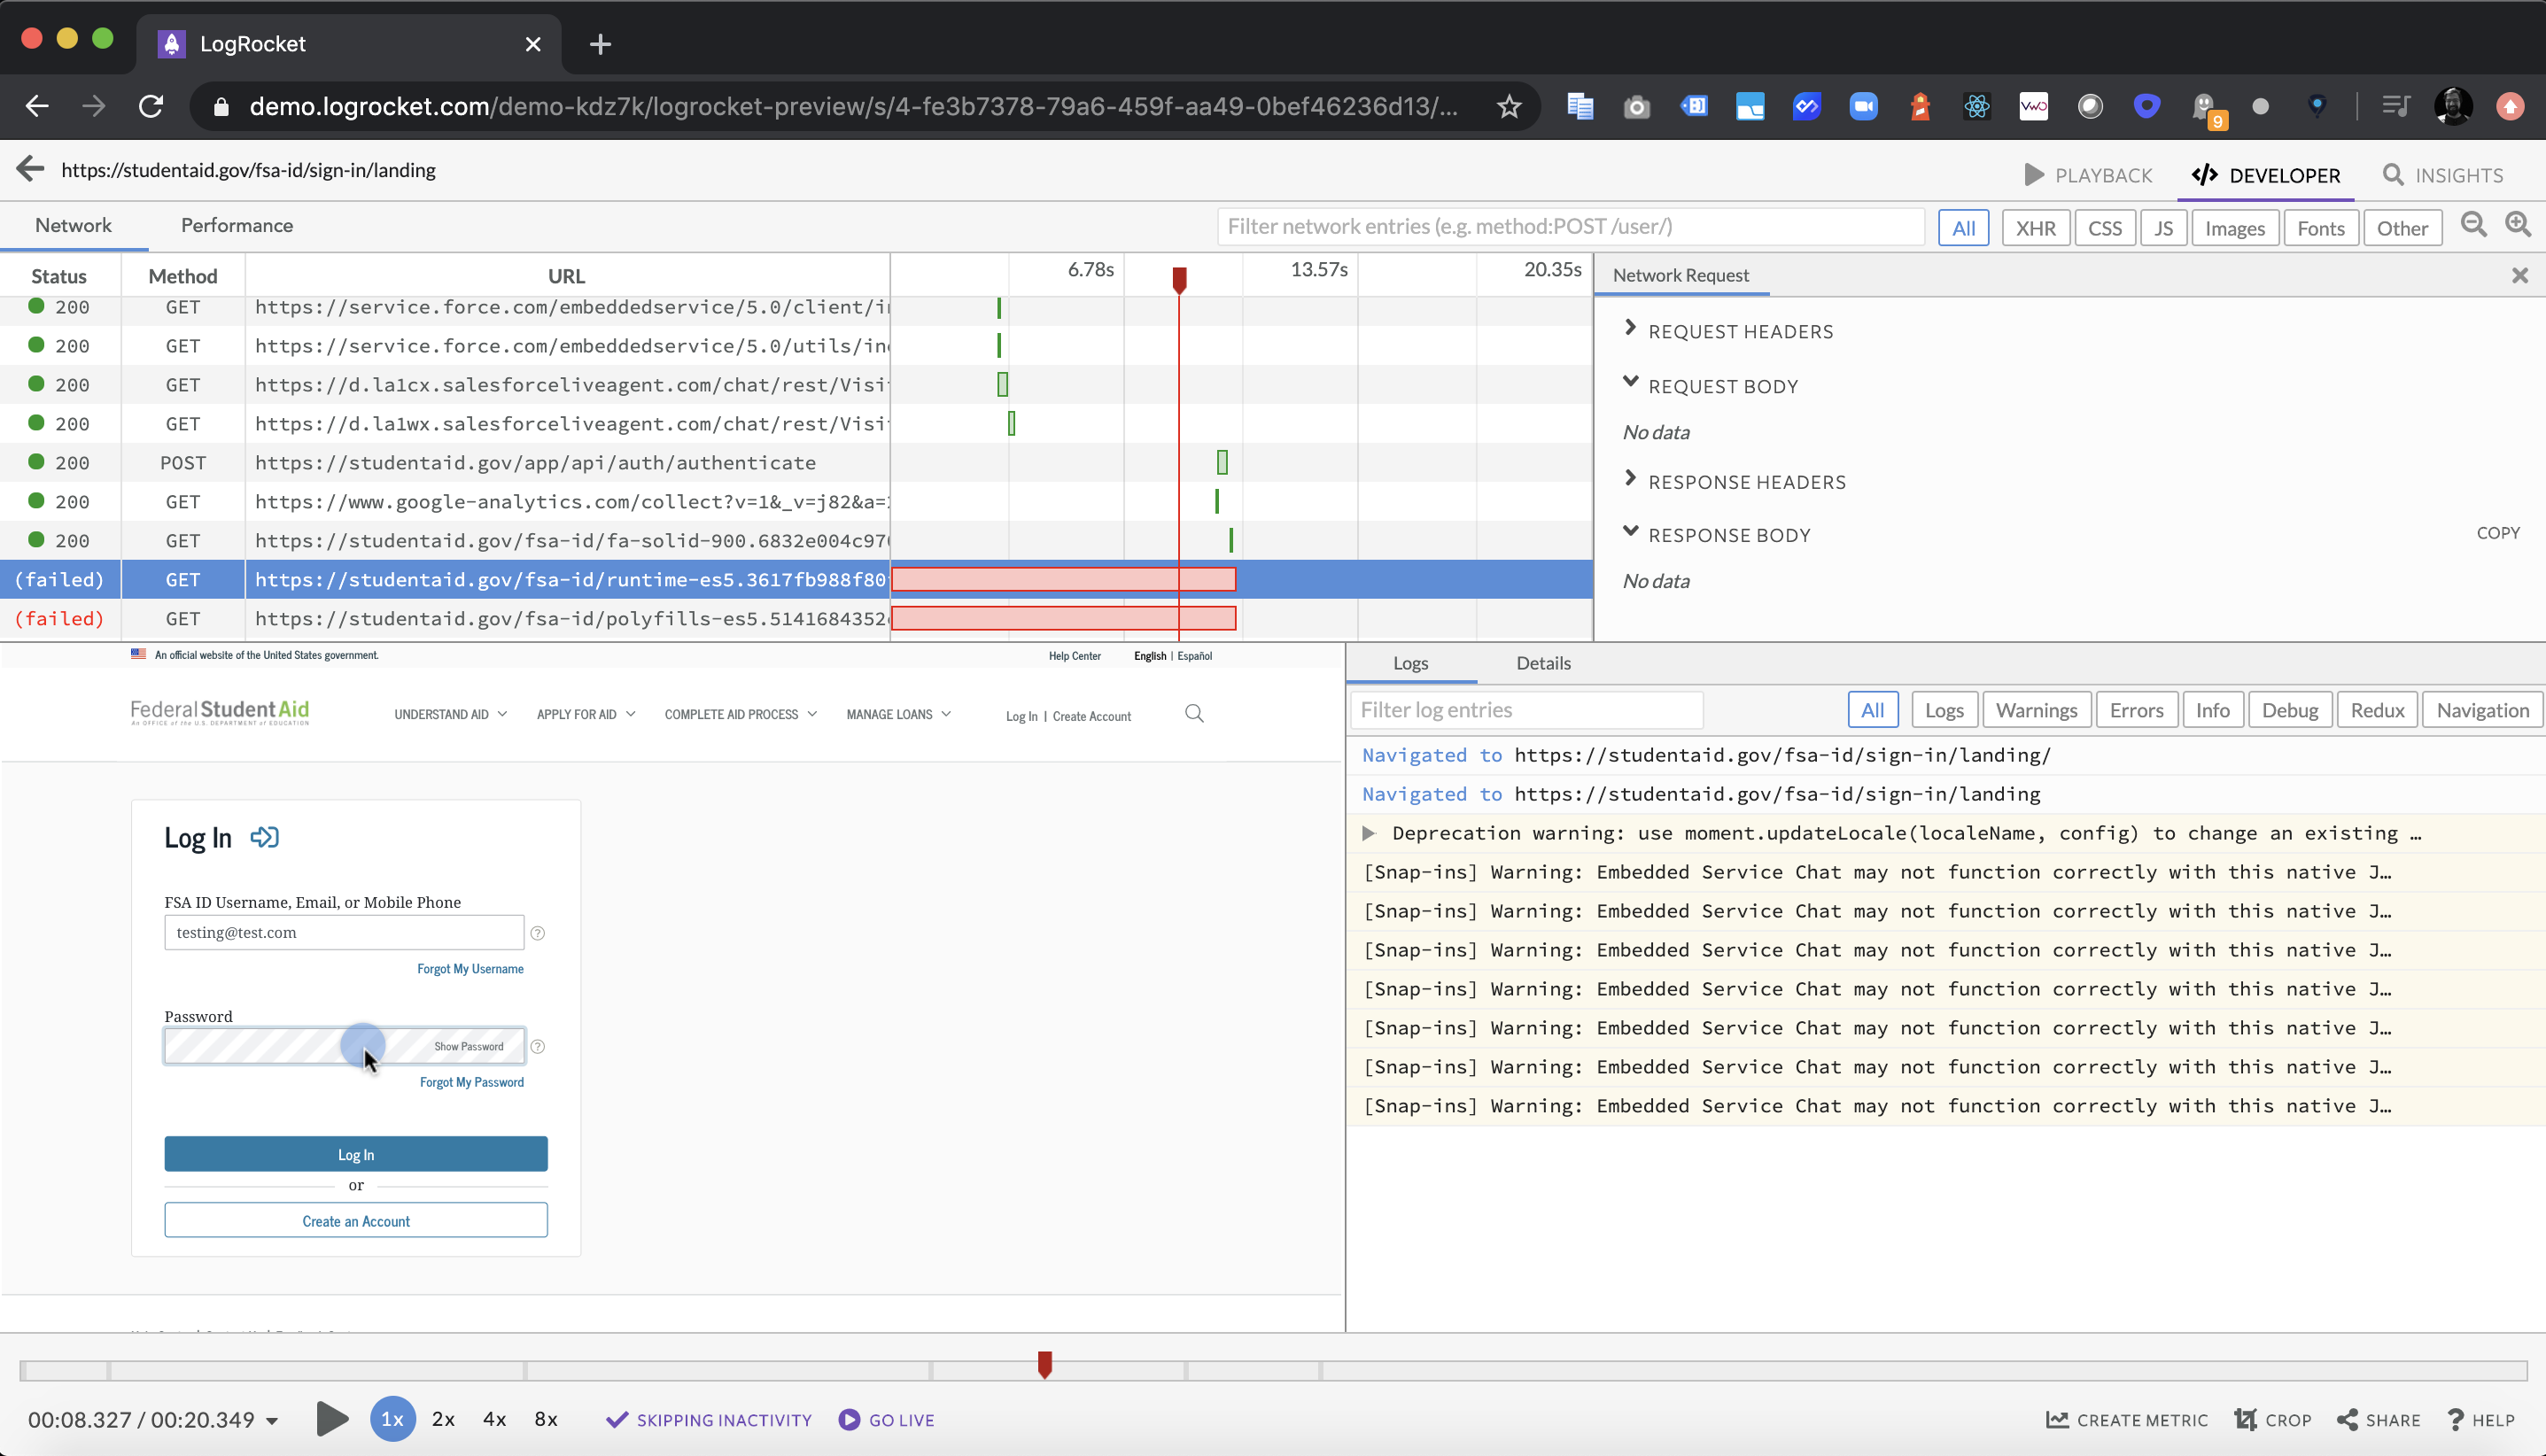Select the Logs tab in bottom panel
The image size is (2546, 1456).
click(1411, 662)
